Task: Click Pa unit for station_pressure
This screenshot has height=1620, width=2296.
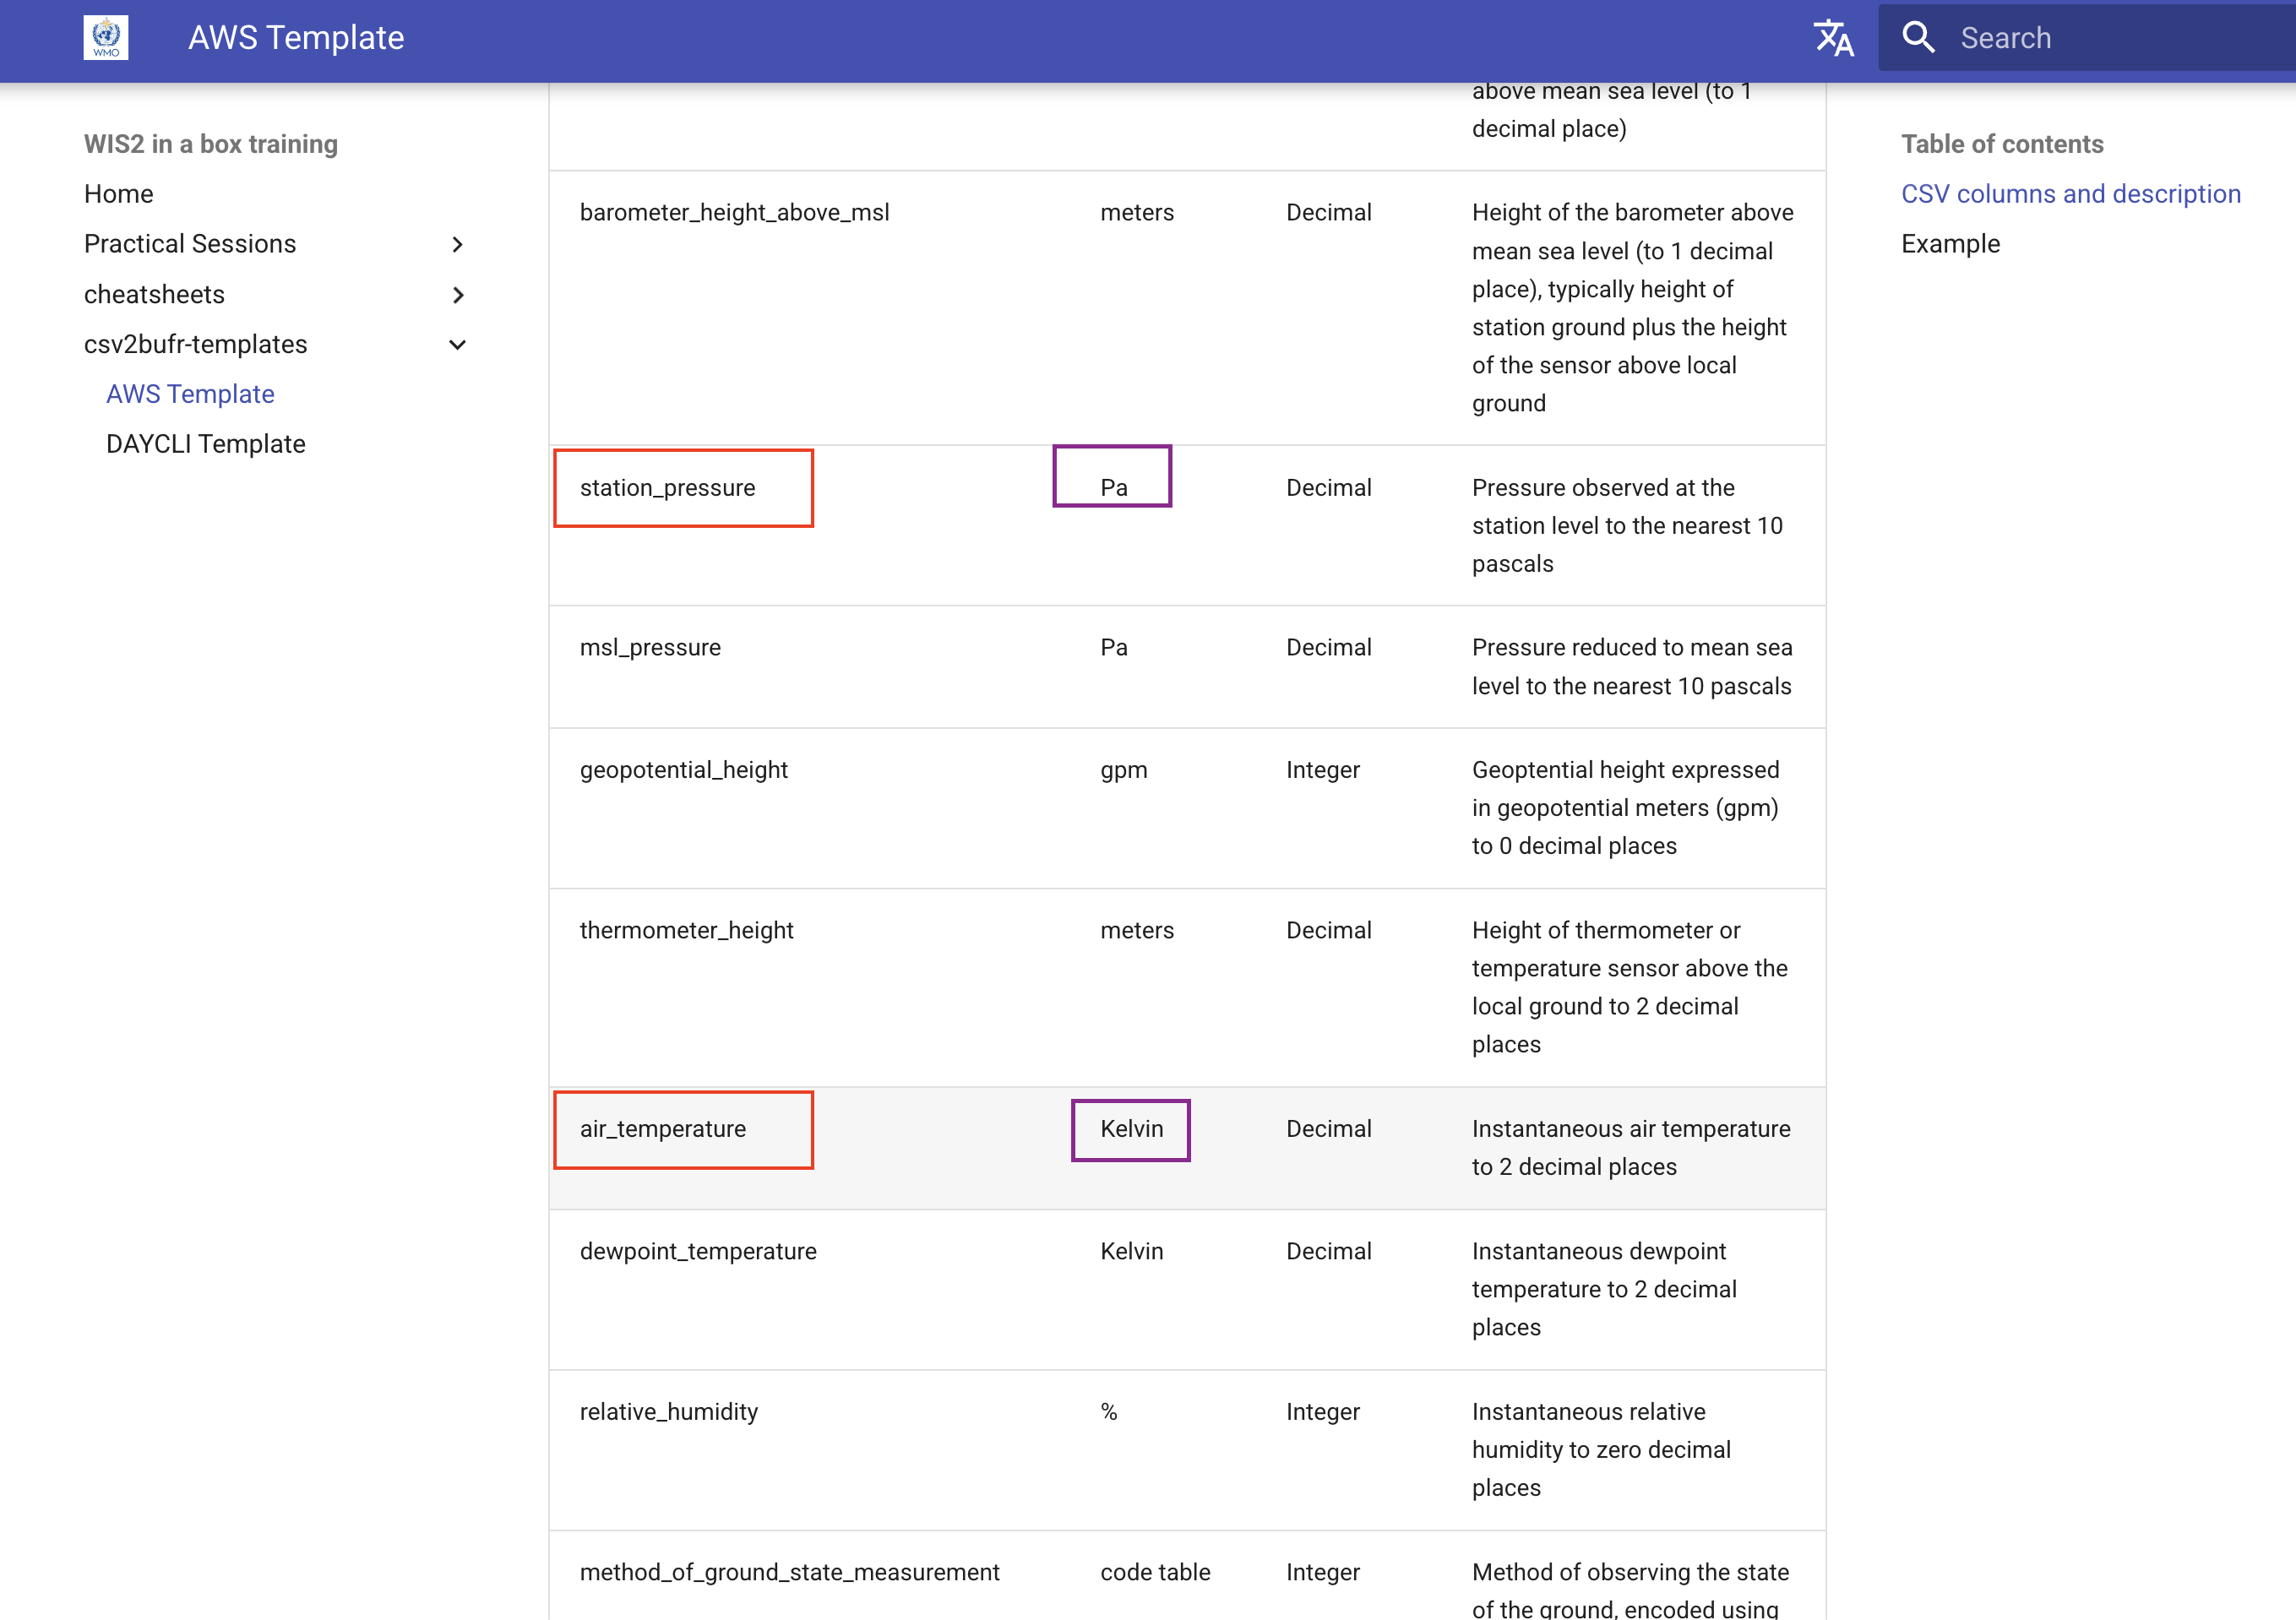Action: pos(1114,488)
